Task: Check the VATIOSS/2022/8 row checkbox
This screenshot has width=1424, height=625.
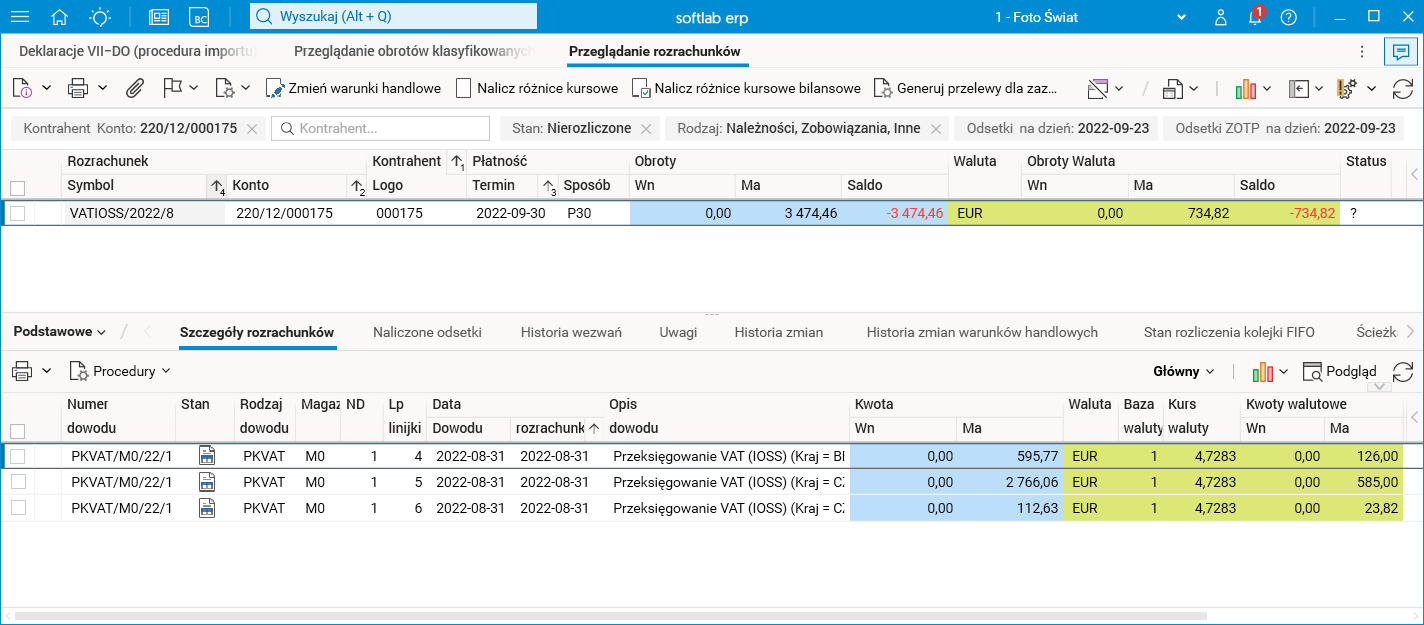Action: [18, 213]
